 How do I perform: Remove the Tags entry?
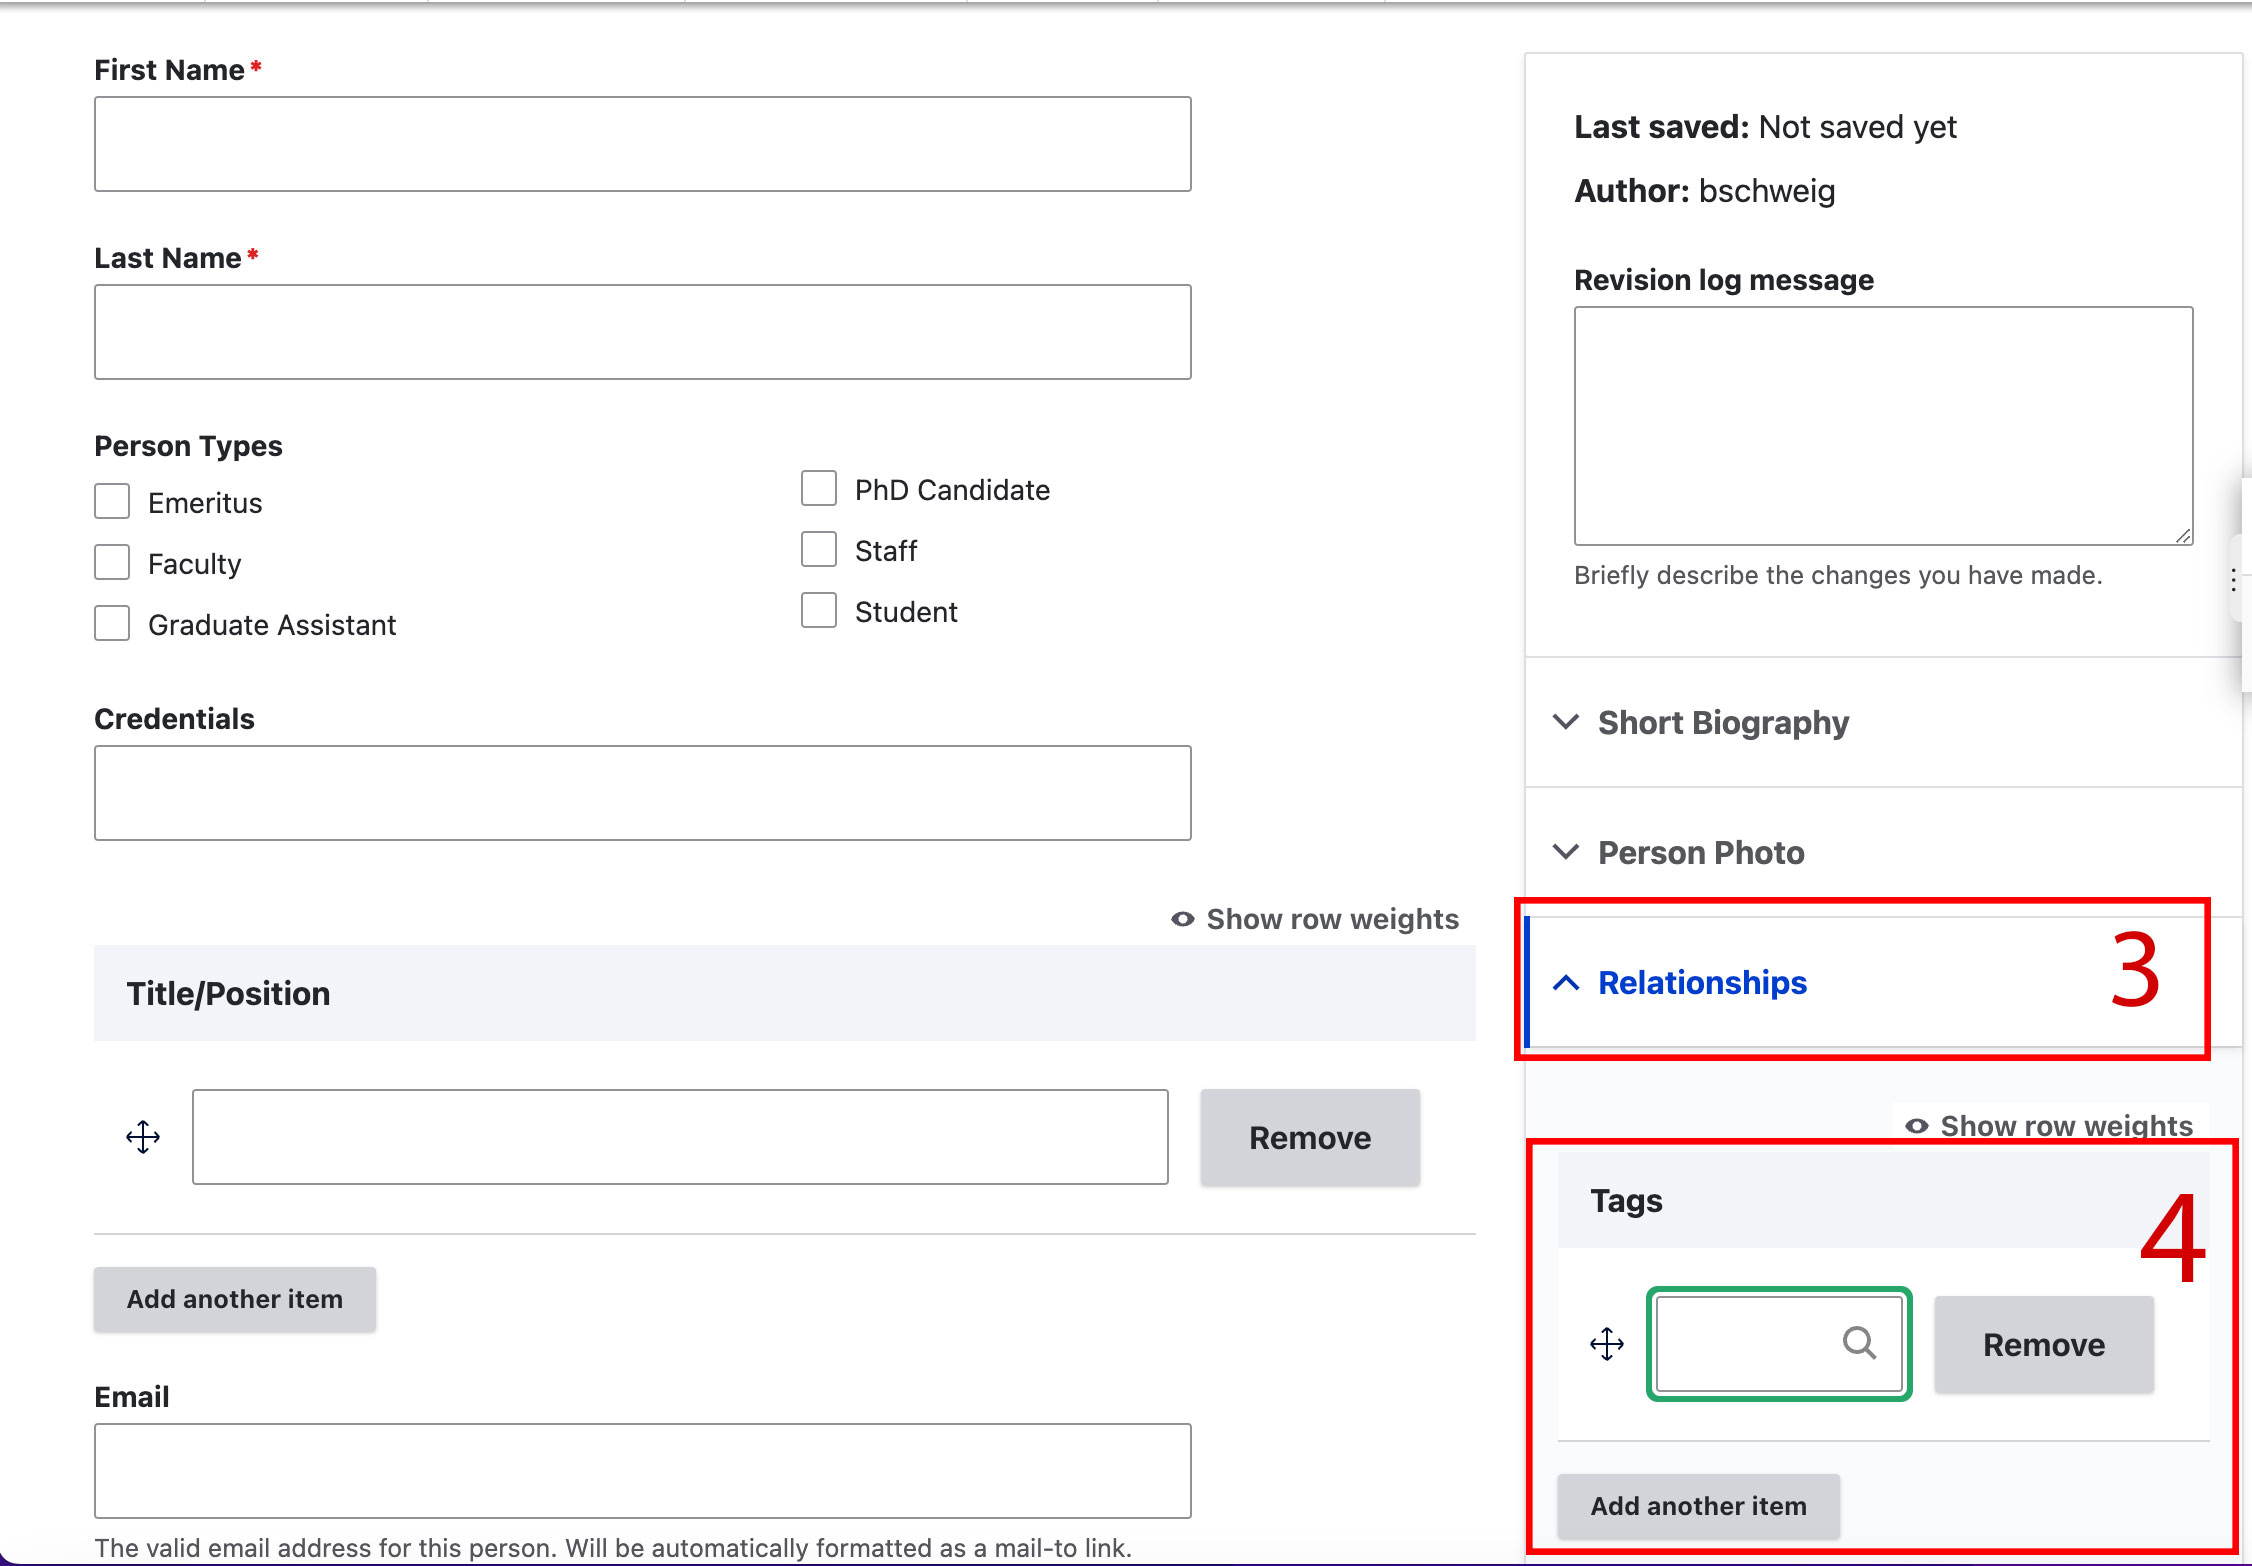[2044, 1345]
